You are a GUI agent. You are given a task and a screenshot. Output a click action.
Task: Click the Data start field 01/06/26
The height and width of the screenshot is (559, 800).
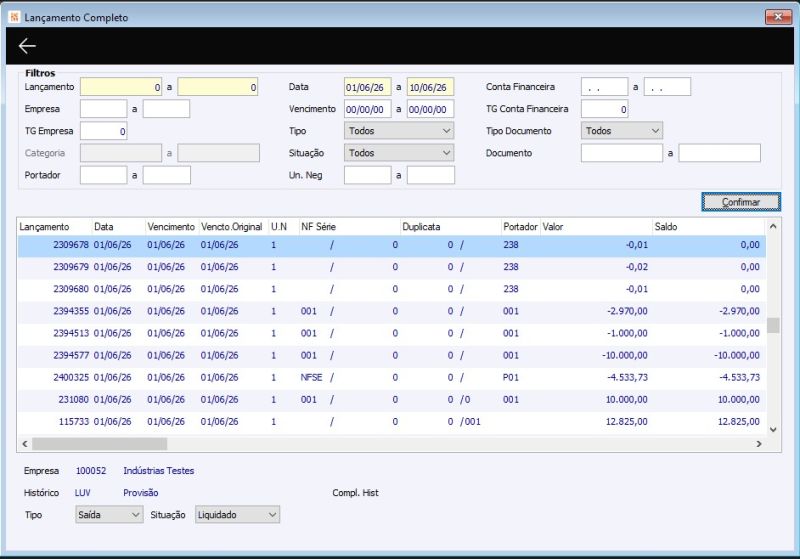coord(367,87)
